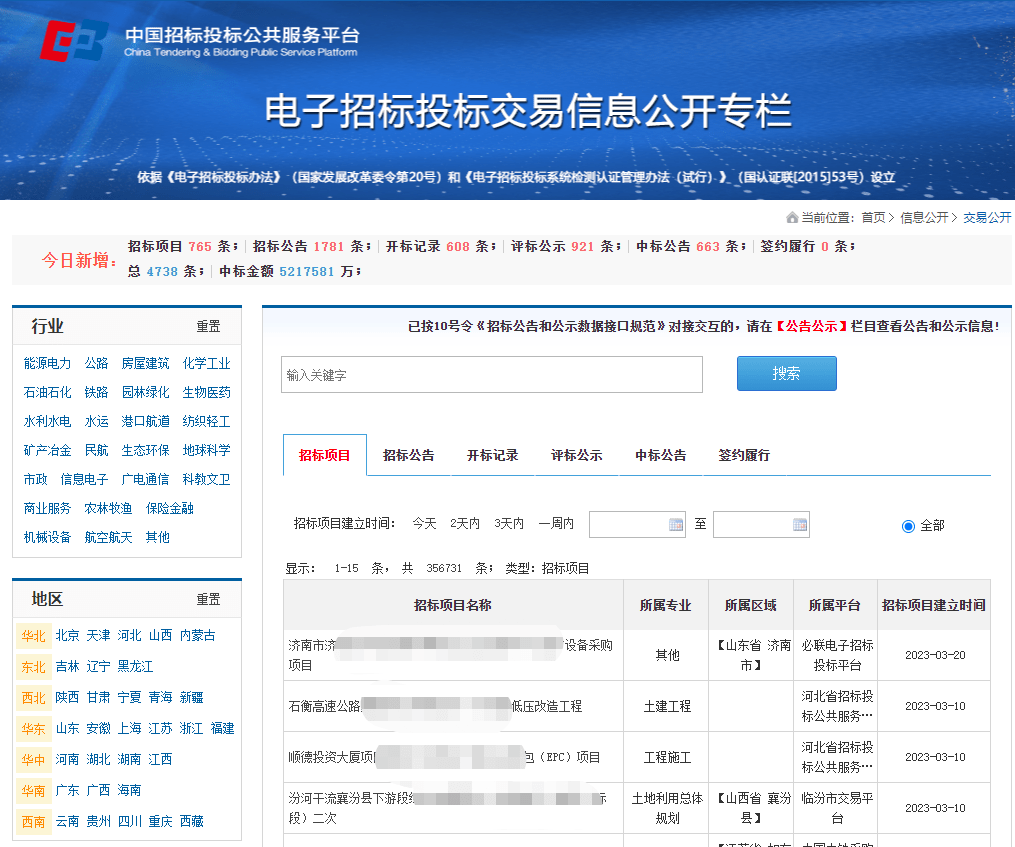Viewport: 1015px width, 847px height.
Task: Select 公路 industry
Action: [96, 363]
